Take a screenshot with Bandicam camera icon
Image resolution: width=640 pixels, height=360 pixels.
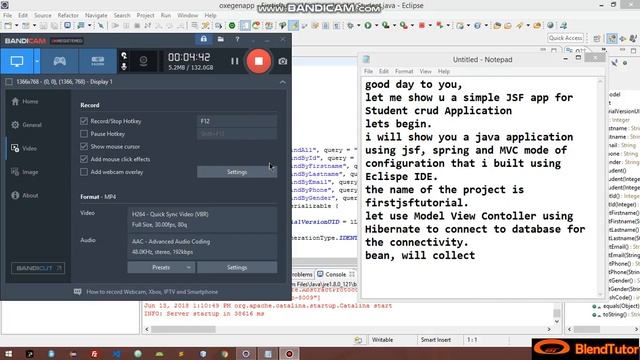(282, 61)
